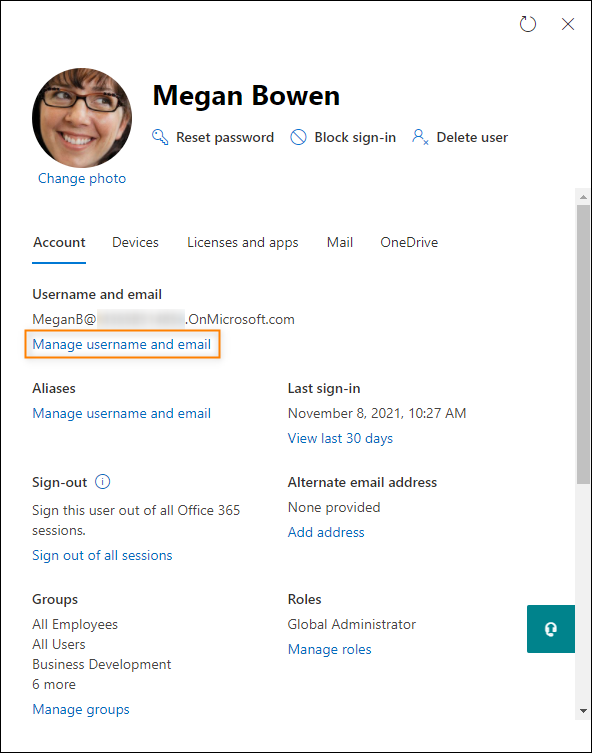Screen dimensions: 592x753
Task: Open the teal help headset button
Action: (x=551, y=629)
